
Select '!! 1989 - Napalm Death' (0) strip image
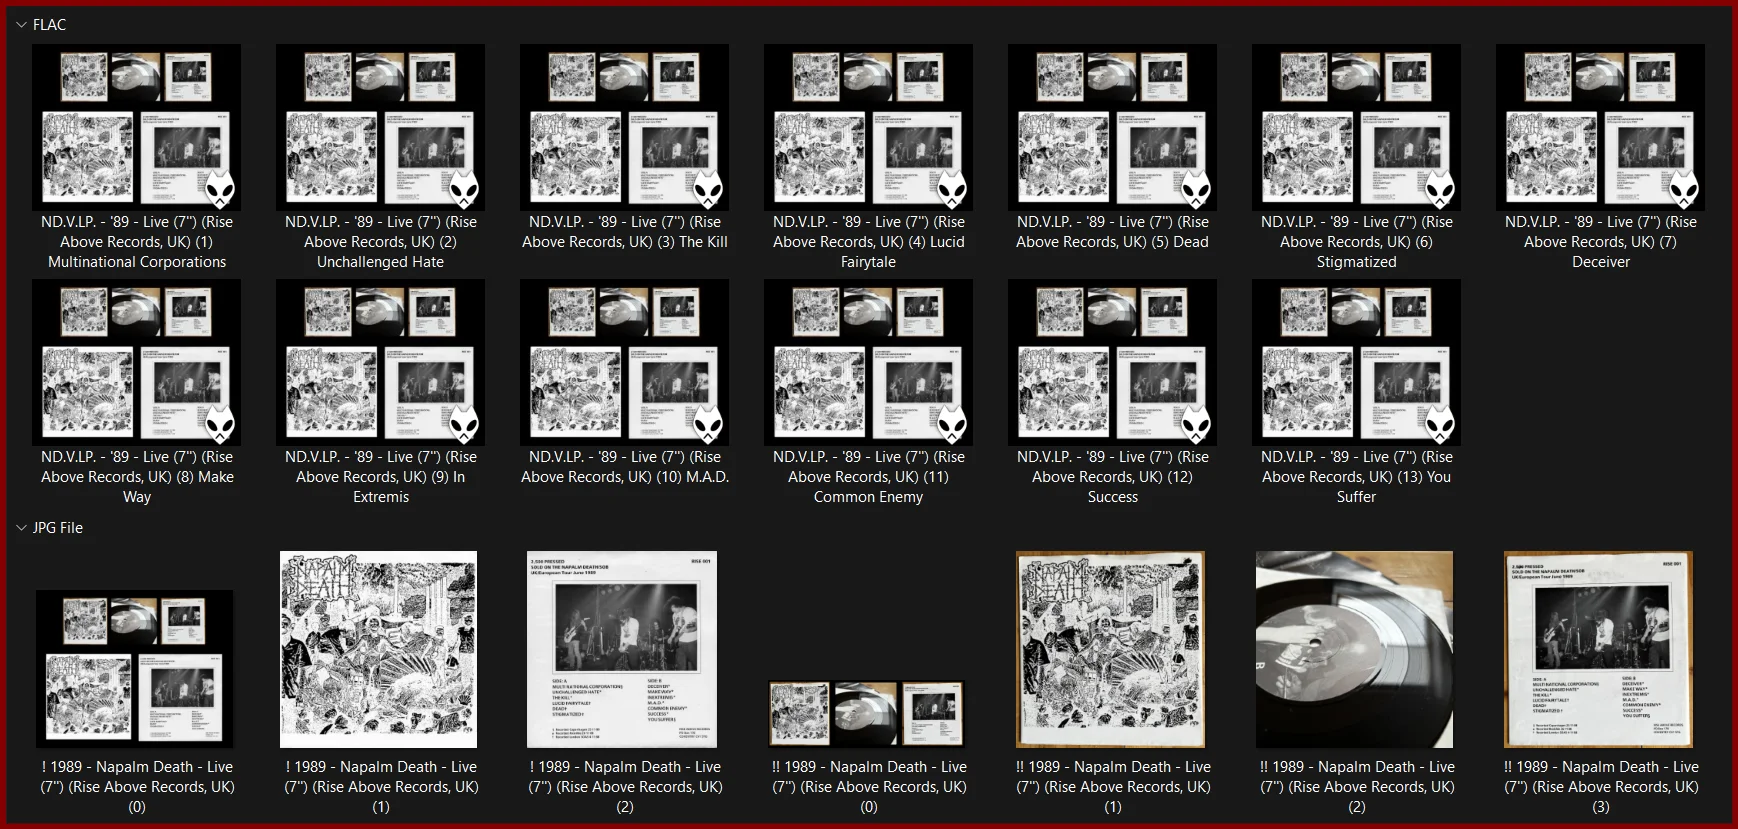pos(867,714)
